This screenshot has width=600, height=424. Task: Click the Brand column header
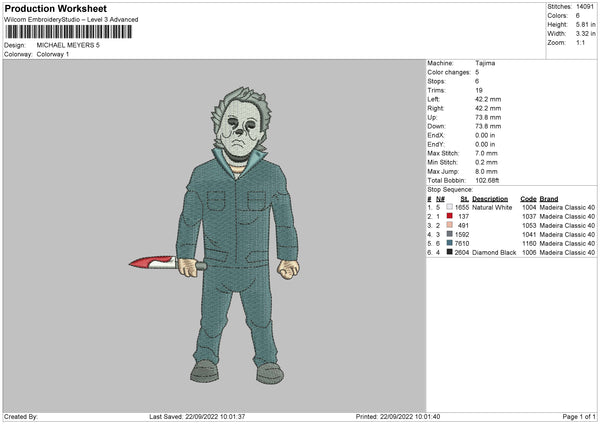pyautogui.click(x=549, y=199)
